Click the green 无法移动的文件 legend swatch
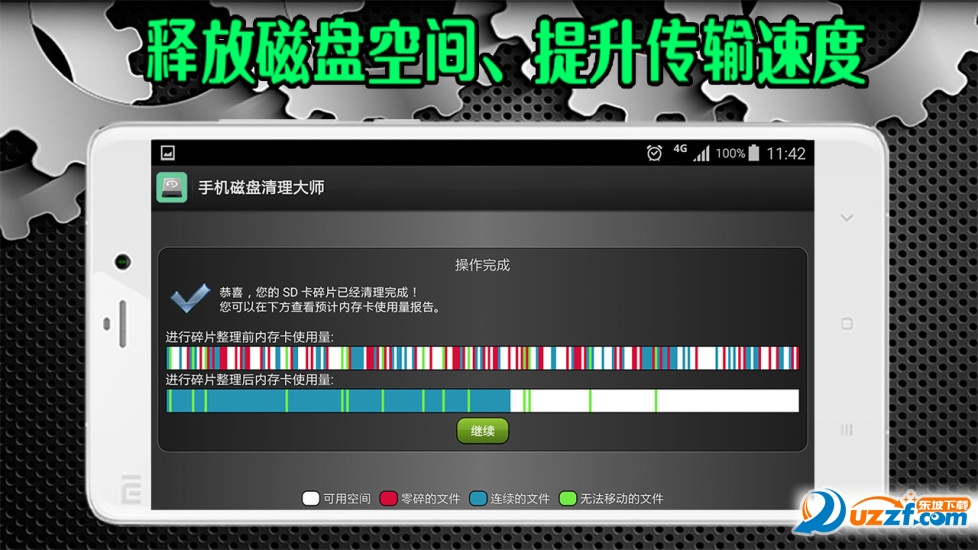978x550 pixels. [568, 498]
